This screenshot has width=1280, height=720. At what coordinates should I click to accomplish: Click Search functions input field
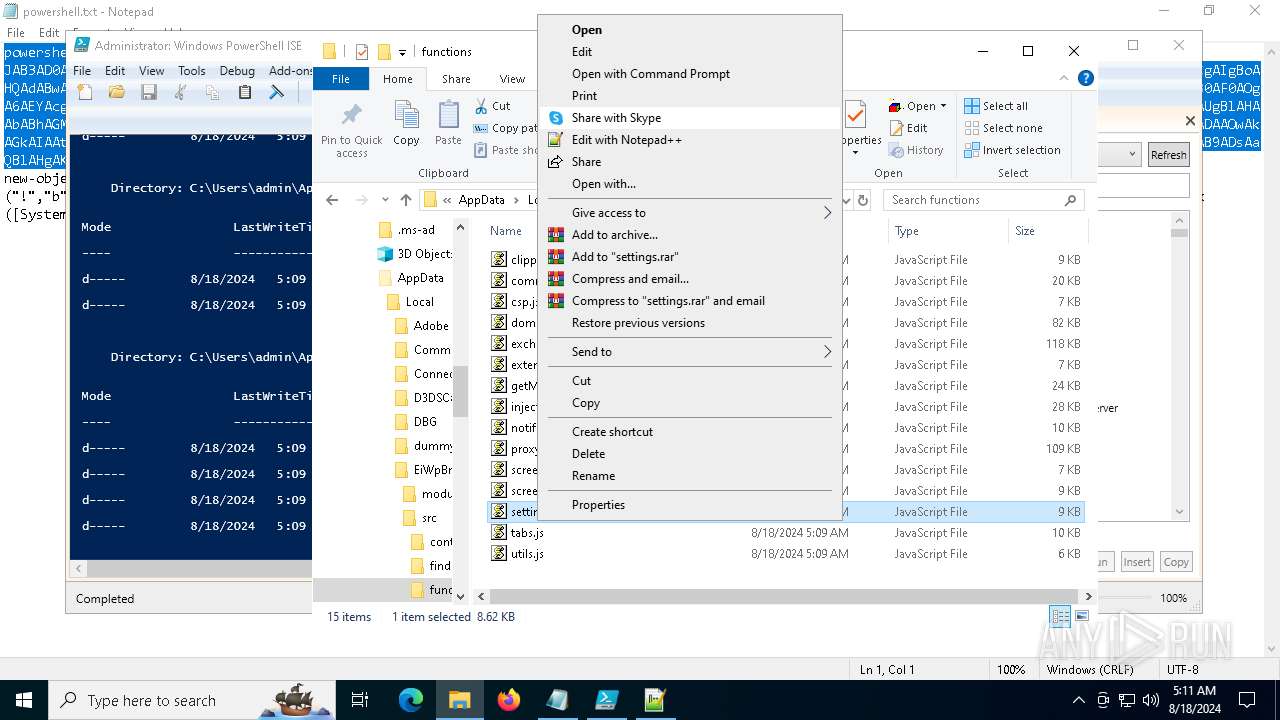[984, 200]
